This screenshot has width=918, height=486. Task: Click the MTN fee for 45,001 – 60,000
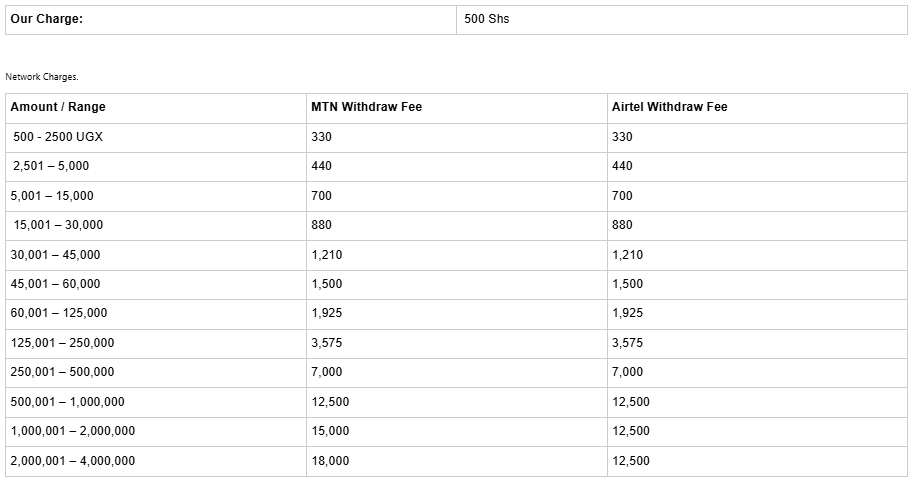click(327, 284)
